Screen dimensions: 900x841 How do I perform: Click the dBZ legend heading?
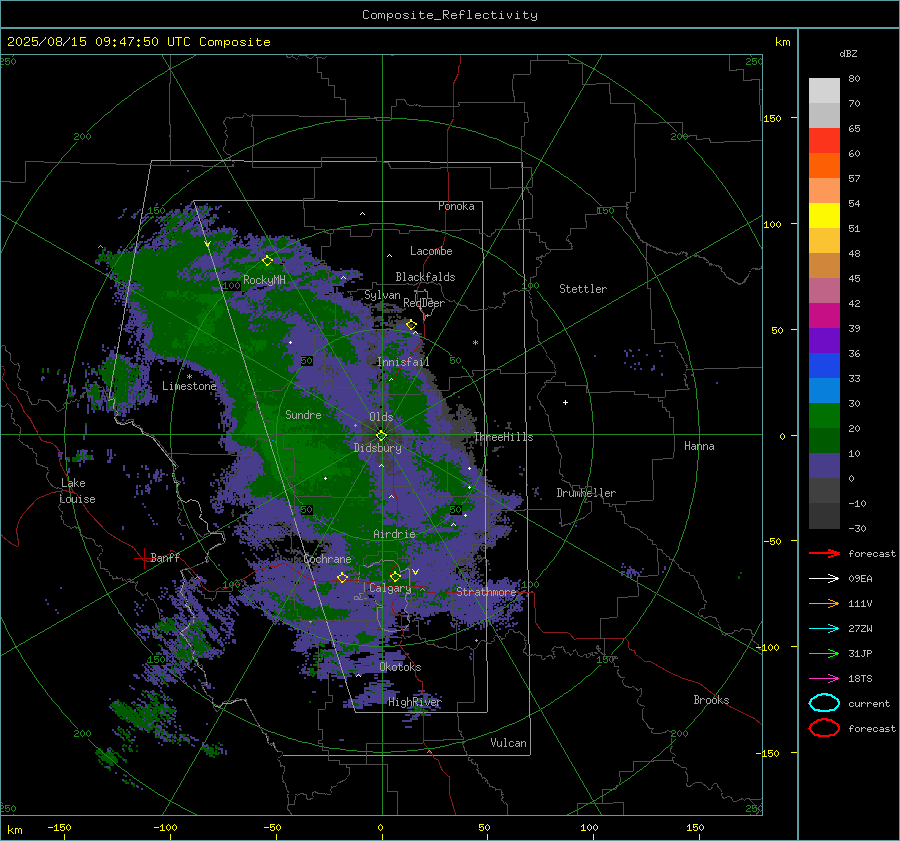click(x=848, y=53)
